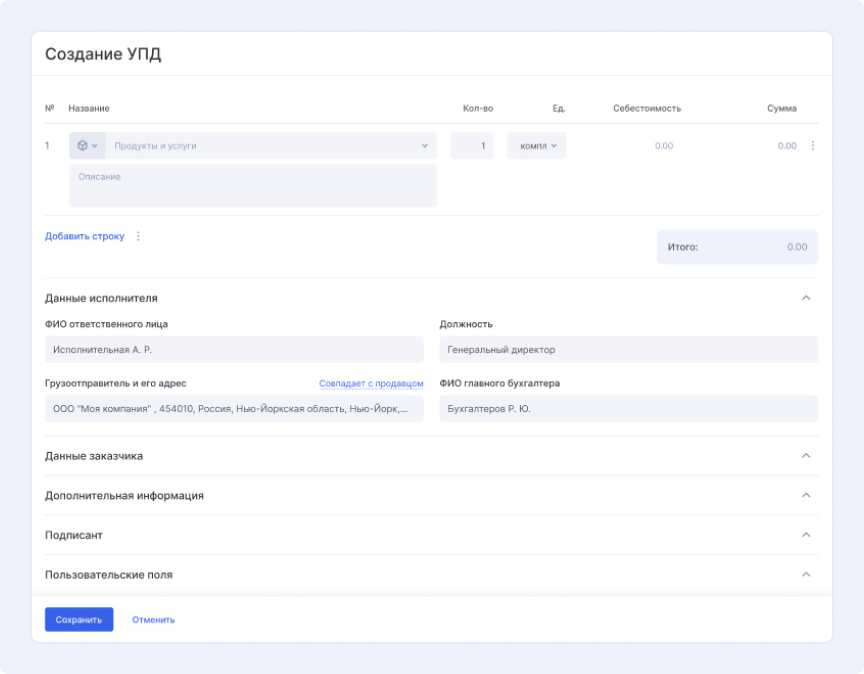The width and height of the screenshot is (864, 674).
Task: Click the Кол-во quantity field
Action: pos(471,146)
